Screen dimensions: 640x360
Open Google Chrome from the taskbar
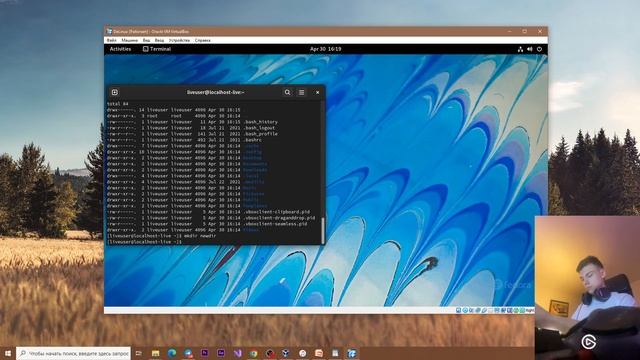coord(253,353)
